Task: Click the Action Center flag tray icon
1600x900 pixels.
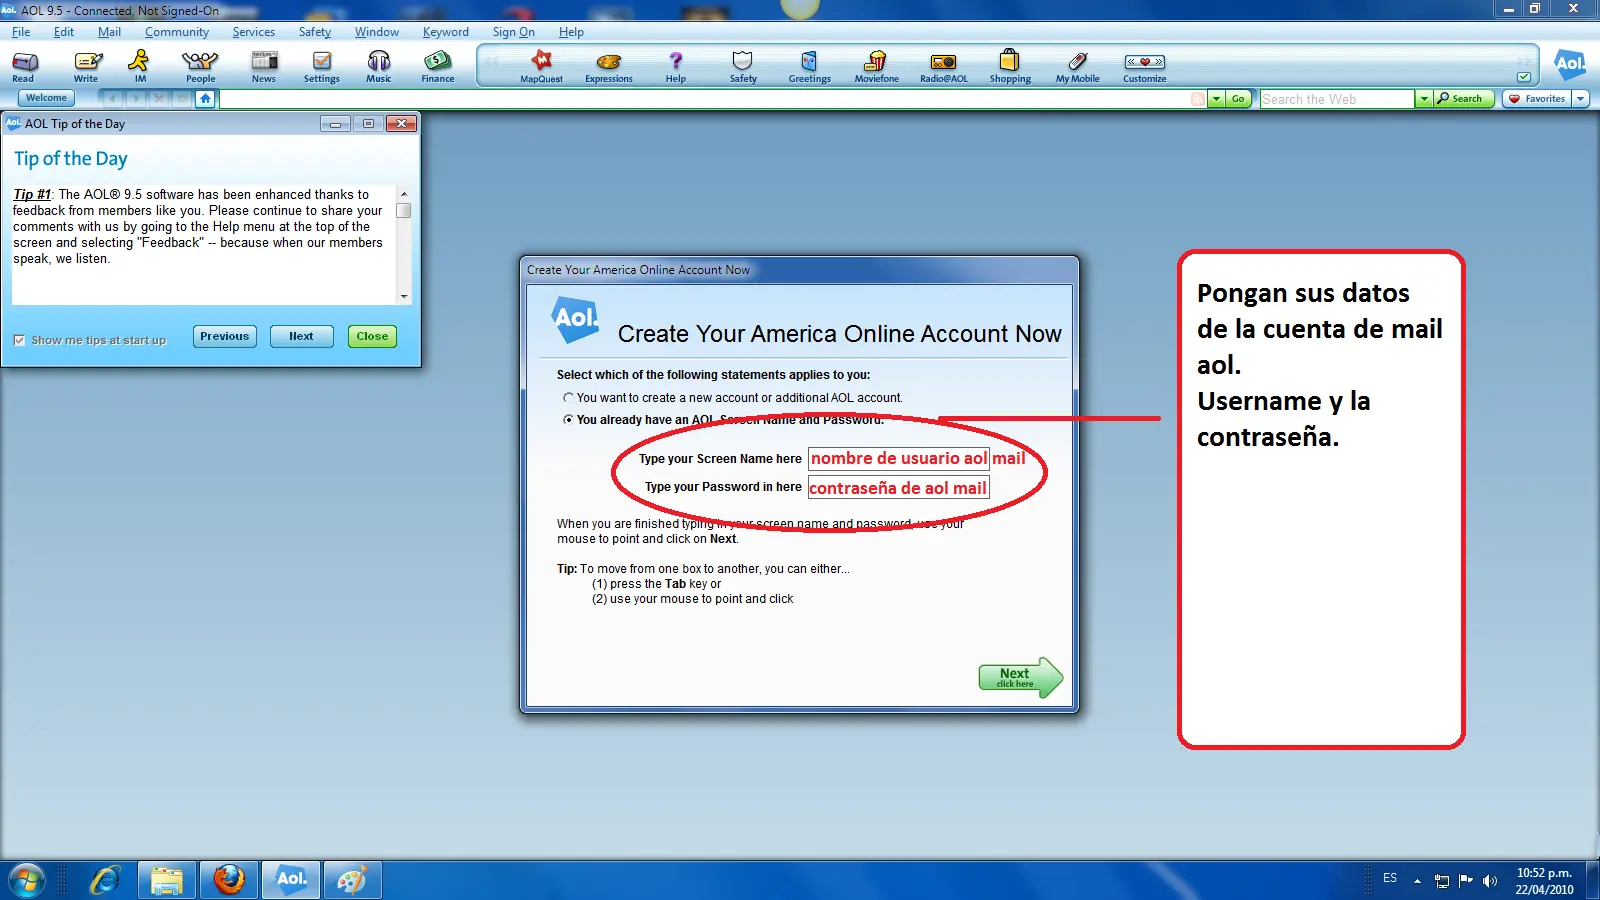Action: tap(1466, 881)
